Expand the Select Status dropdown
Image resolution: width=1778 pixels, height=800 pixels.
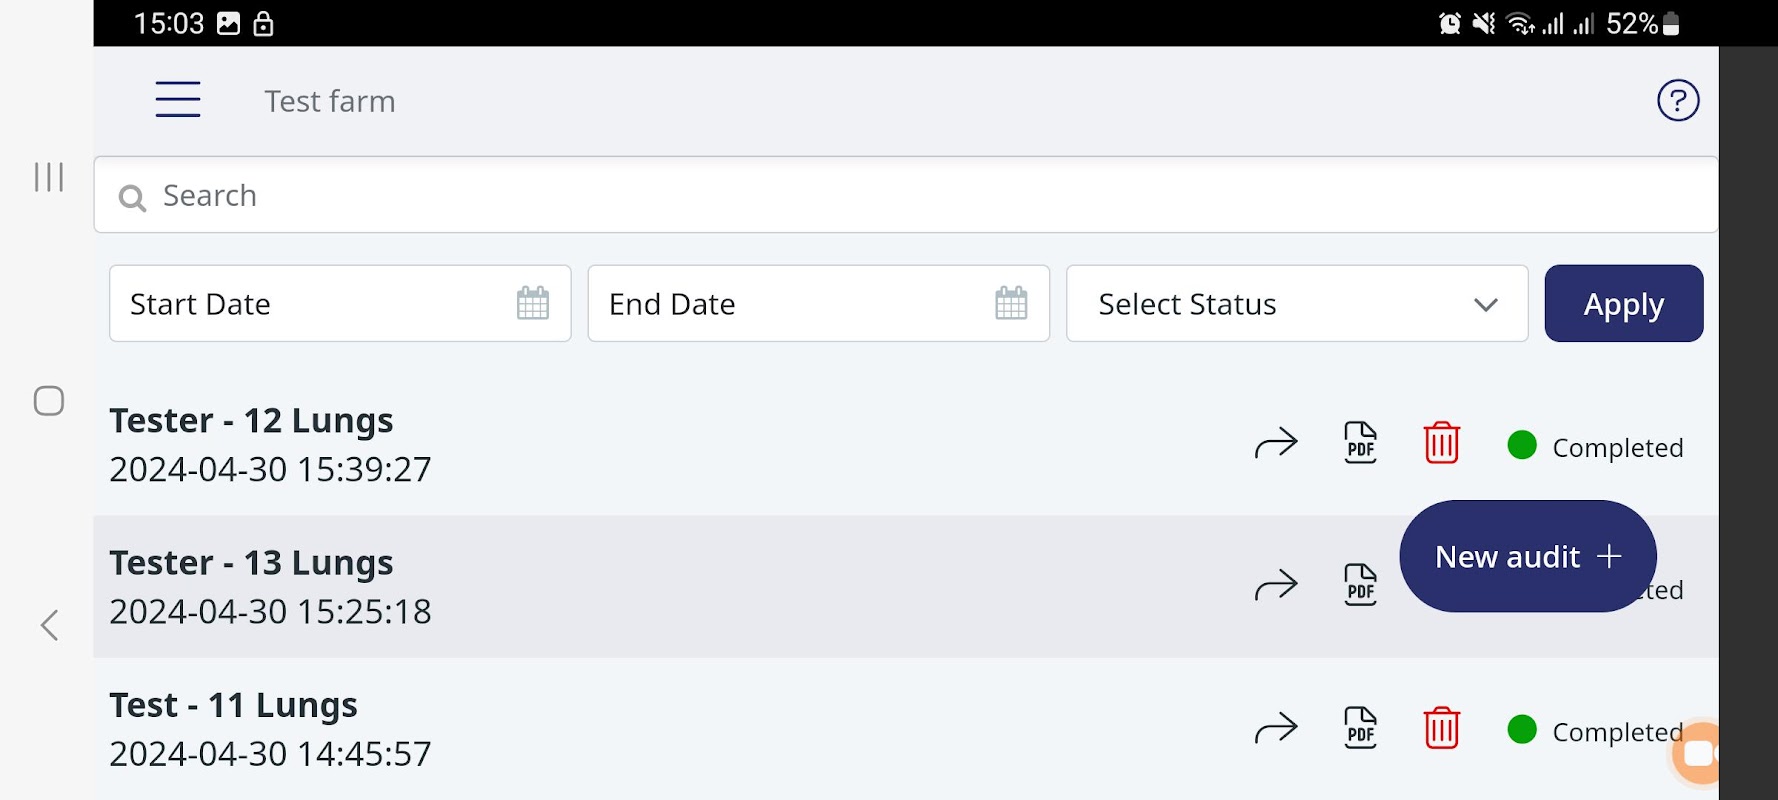[x=1296, y=303]
